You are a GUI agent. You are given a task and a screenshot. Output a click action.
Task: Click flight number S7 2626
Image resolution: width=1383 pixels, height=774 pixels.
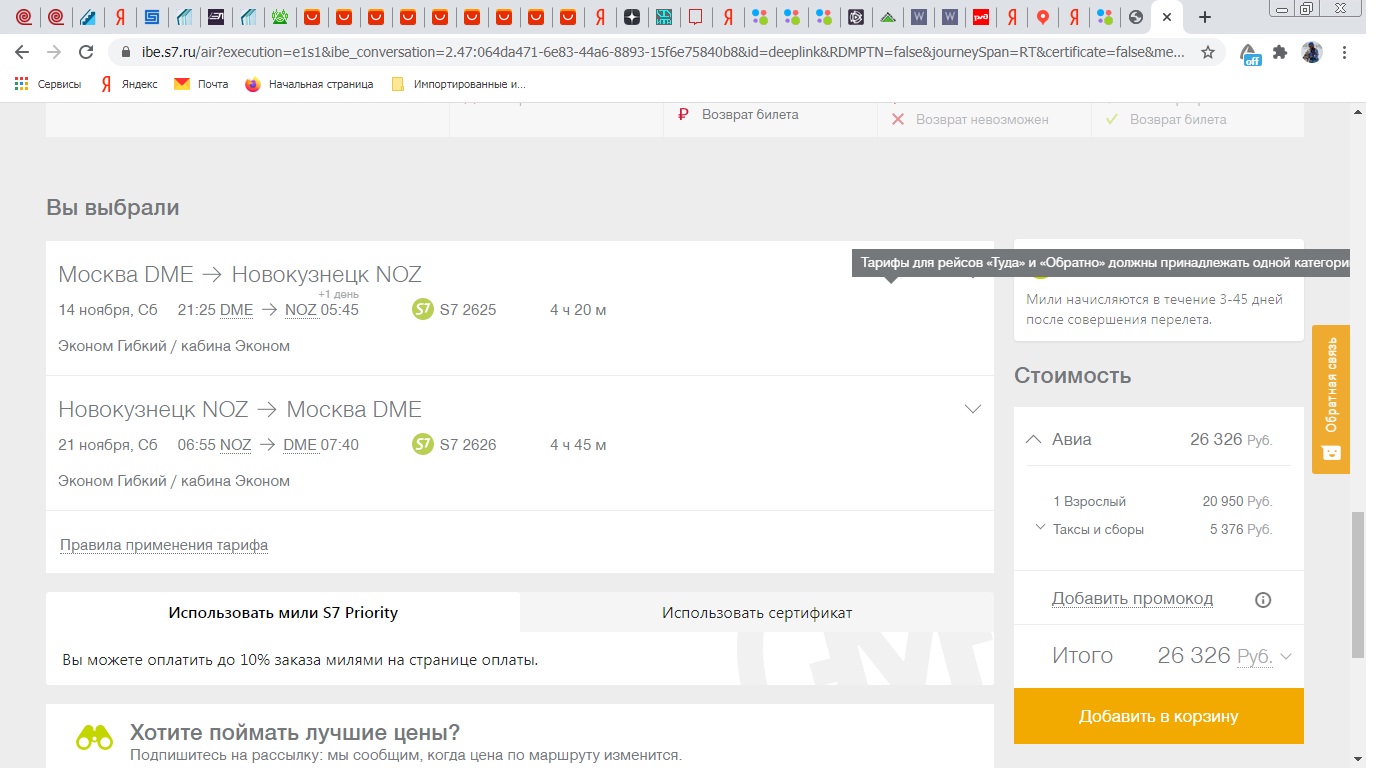[468, 445]
